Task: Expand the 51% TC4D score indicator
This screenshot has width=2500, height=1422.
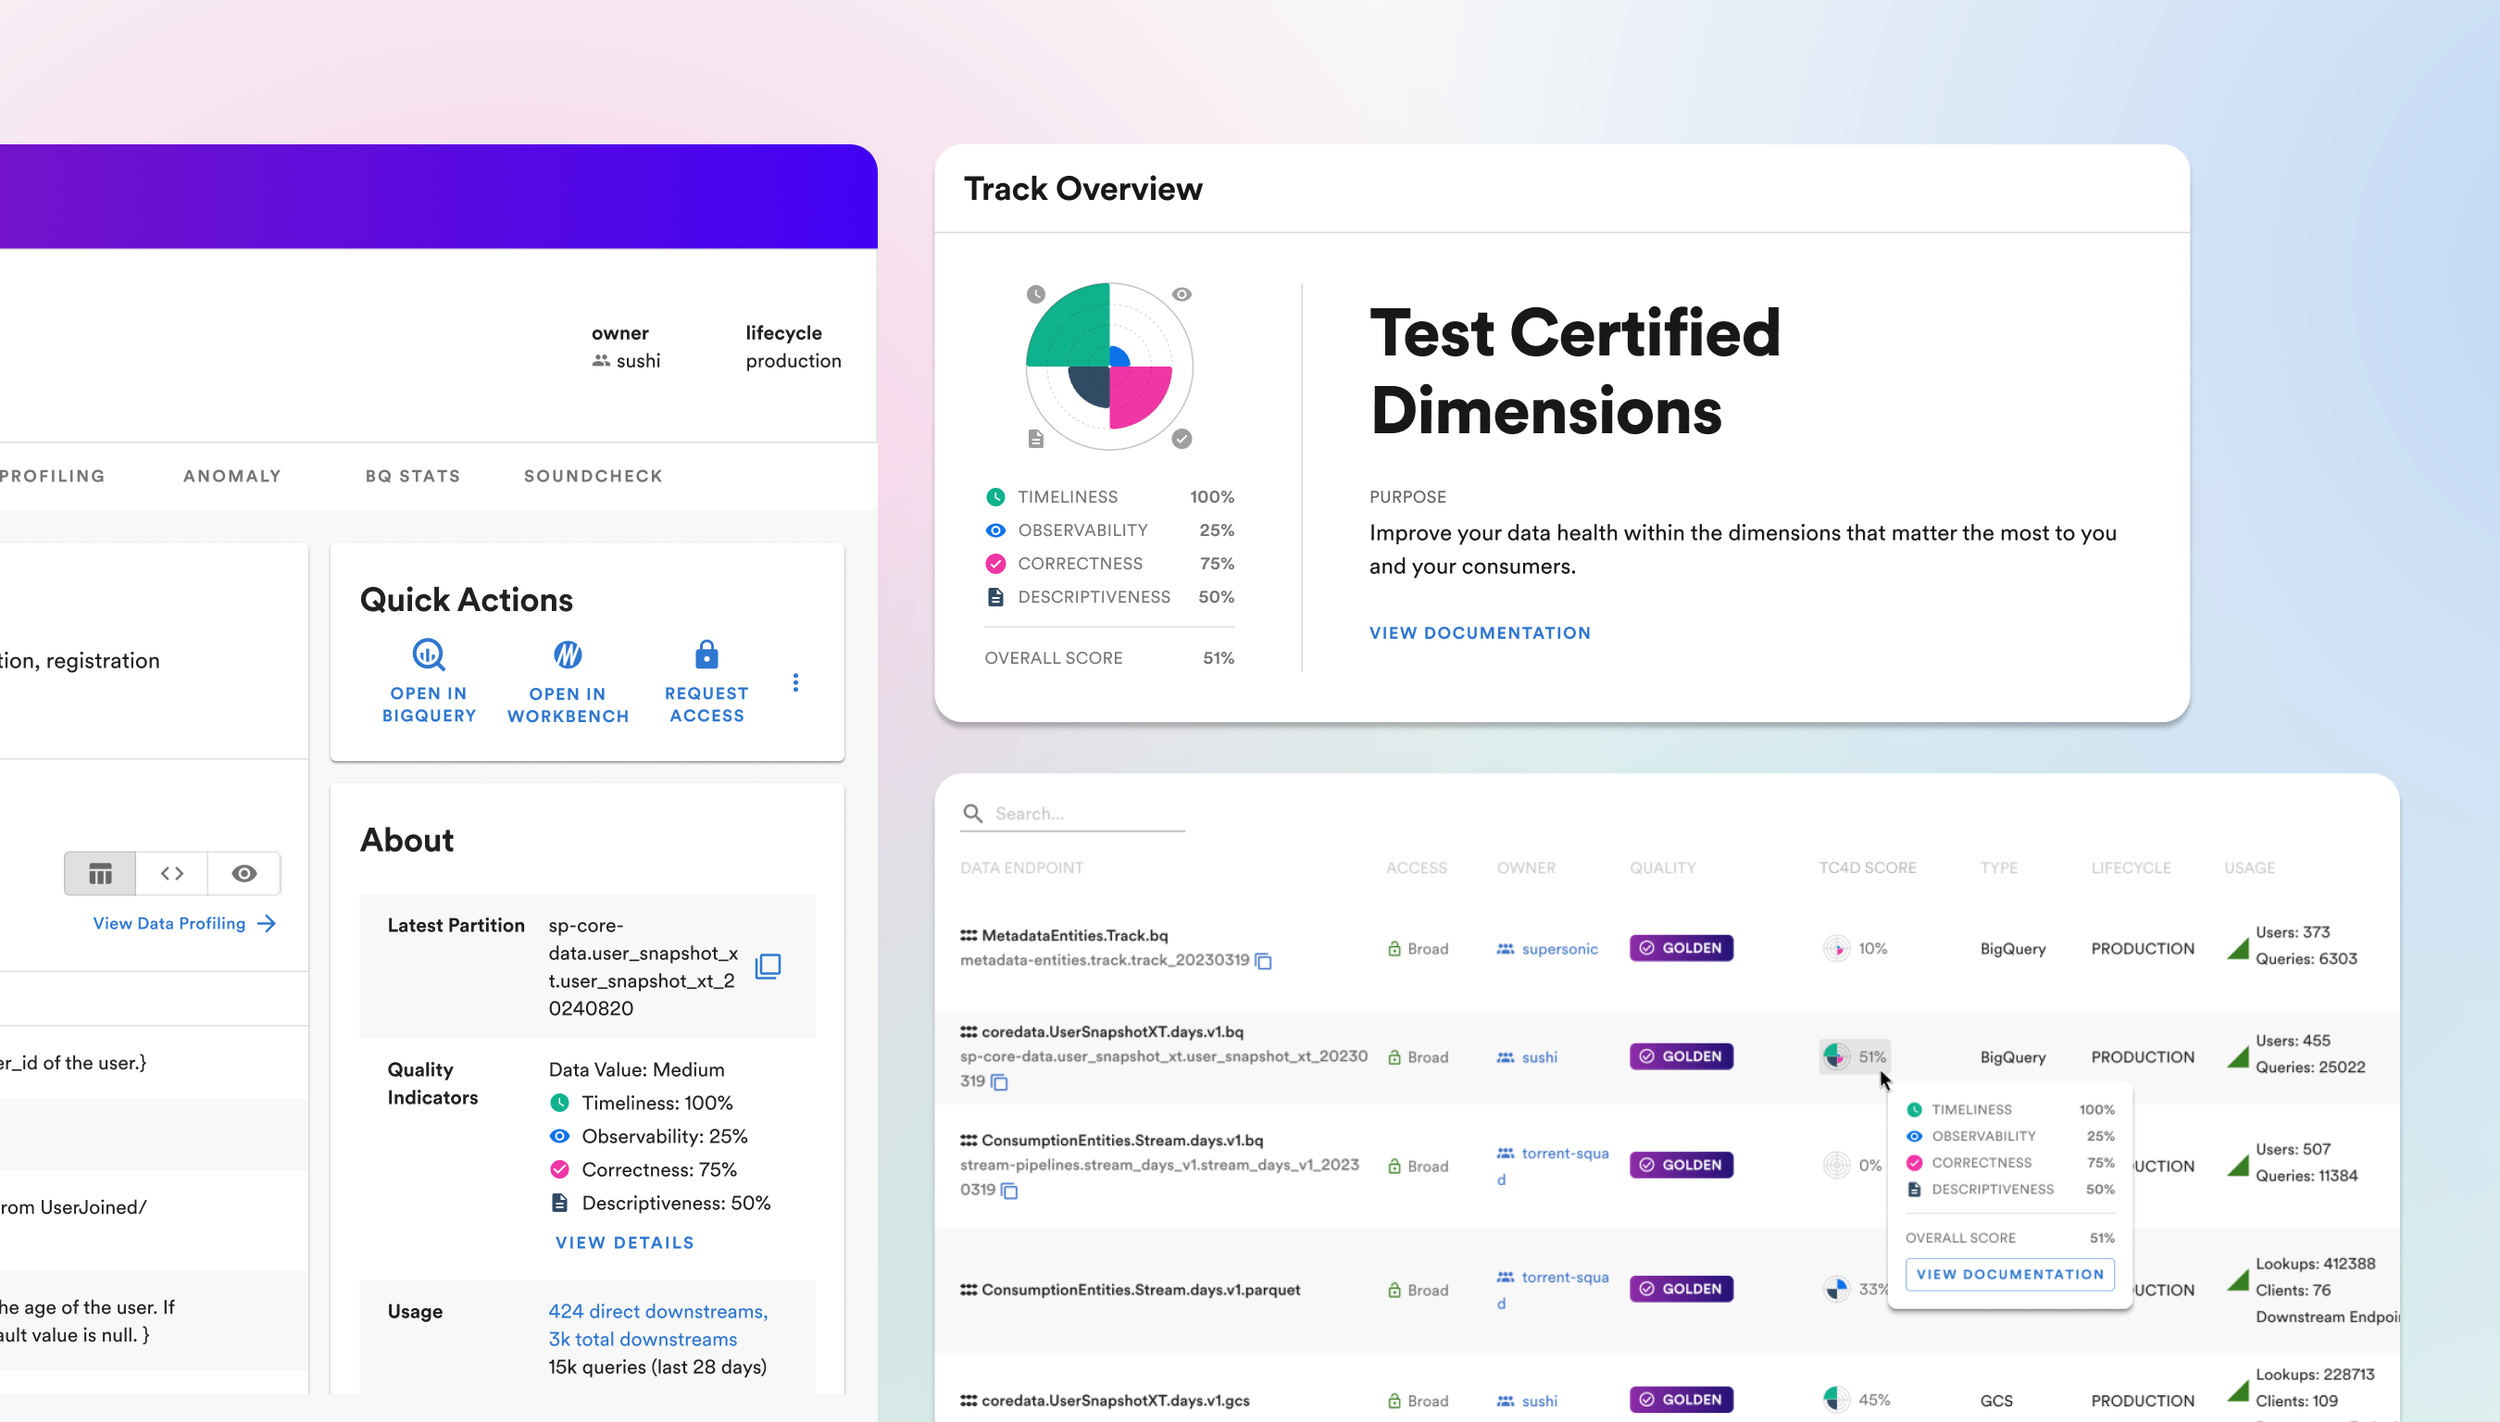Action: pyautogui.click(x=1854, y=1056)
